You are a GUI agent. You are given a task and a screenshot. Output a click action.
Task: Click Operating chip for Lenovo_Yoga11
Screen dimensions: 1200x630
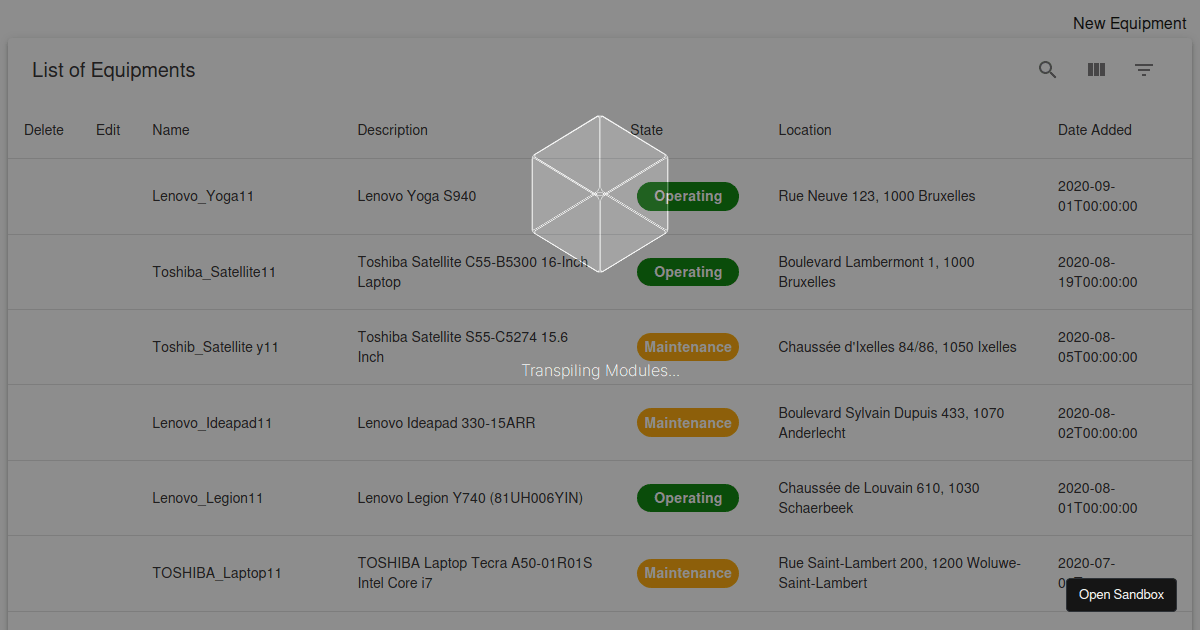pos(688,196)
